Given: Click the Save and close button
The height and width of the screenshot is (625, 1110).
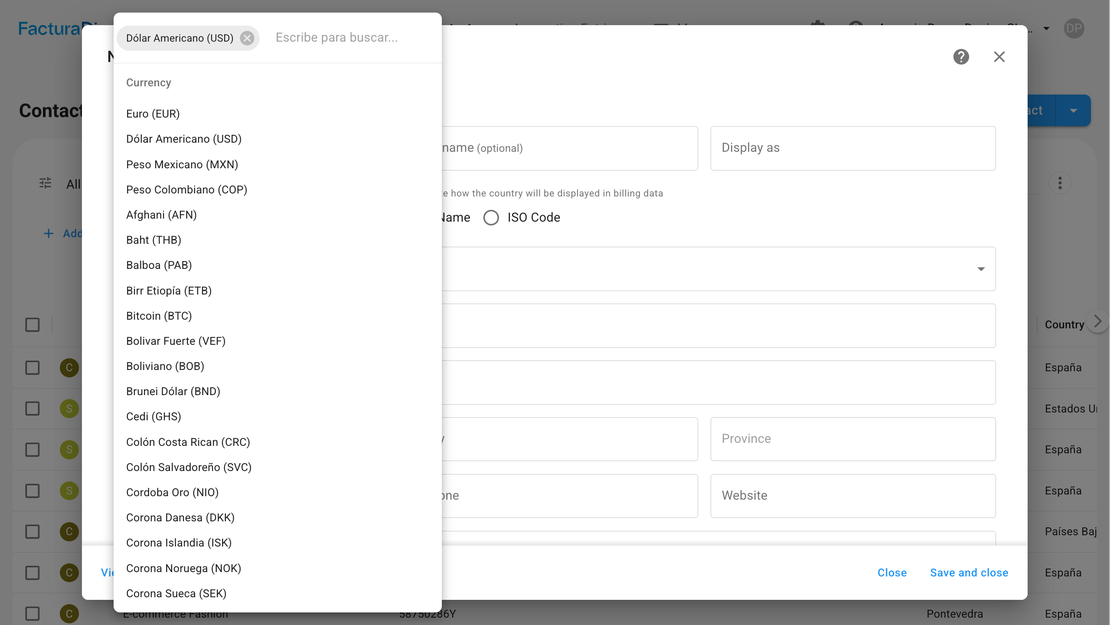Looking at the screenshot, I should [968, 573].
